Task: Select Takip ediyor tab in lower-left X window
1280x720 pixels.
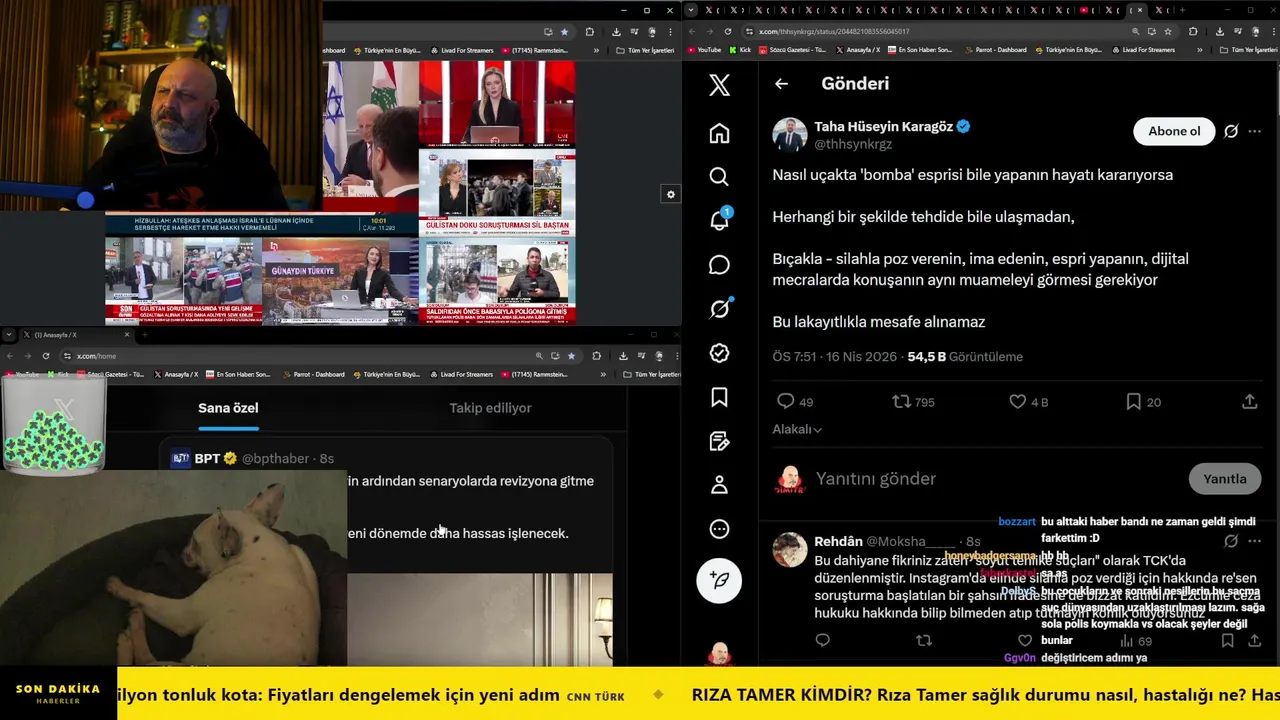Action: (490, 408)
